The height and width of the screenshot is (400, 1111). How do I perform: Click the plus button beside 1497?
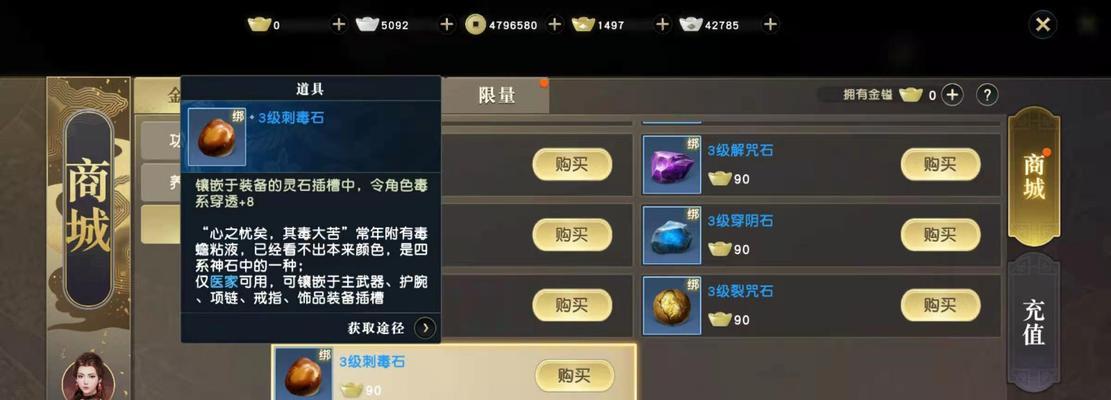[x=662, y=25]
